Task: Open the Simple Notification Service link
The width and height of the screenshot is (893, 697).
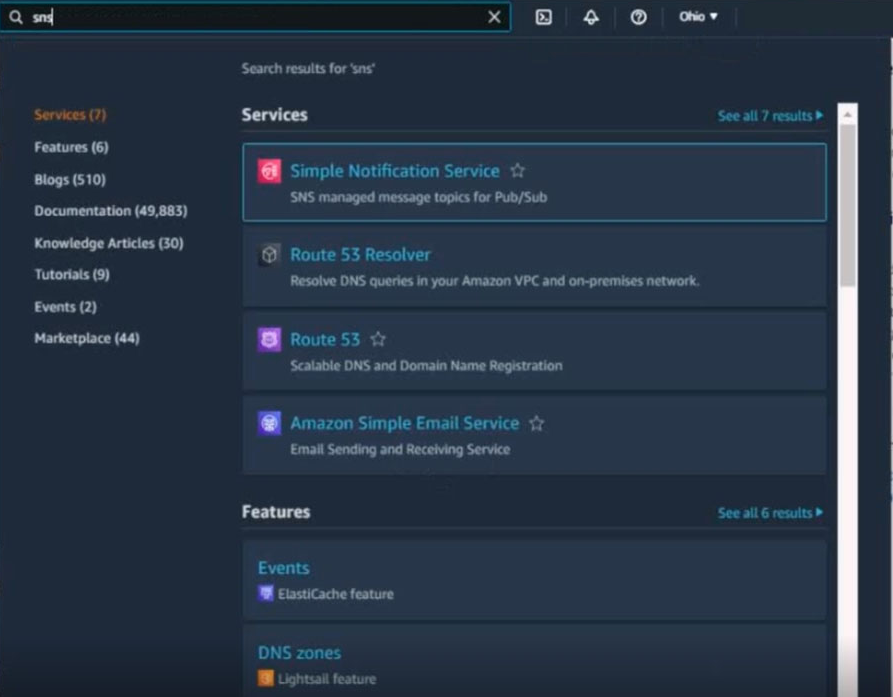Action: [x=395, y=171]
